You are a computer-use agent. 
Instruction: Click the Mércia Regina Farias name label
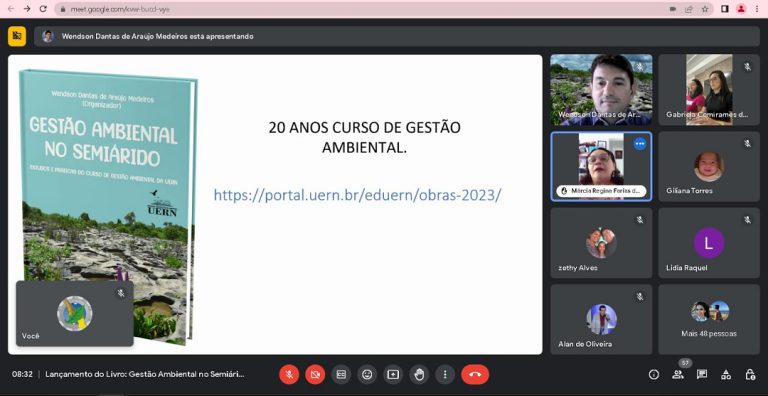[605, 191]
